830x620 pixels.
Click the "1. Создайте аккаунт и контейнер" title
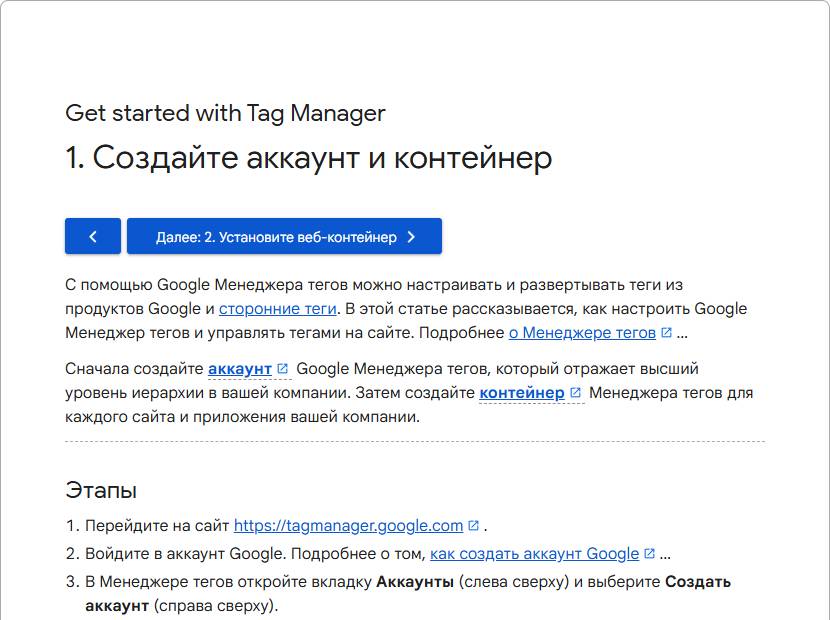309,158
